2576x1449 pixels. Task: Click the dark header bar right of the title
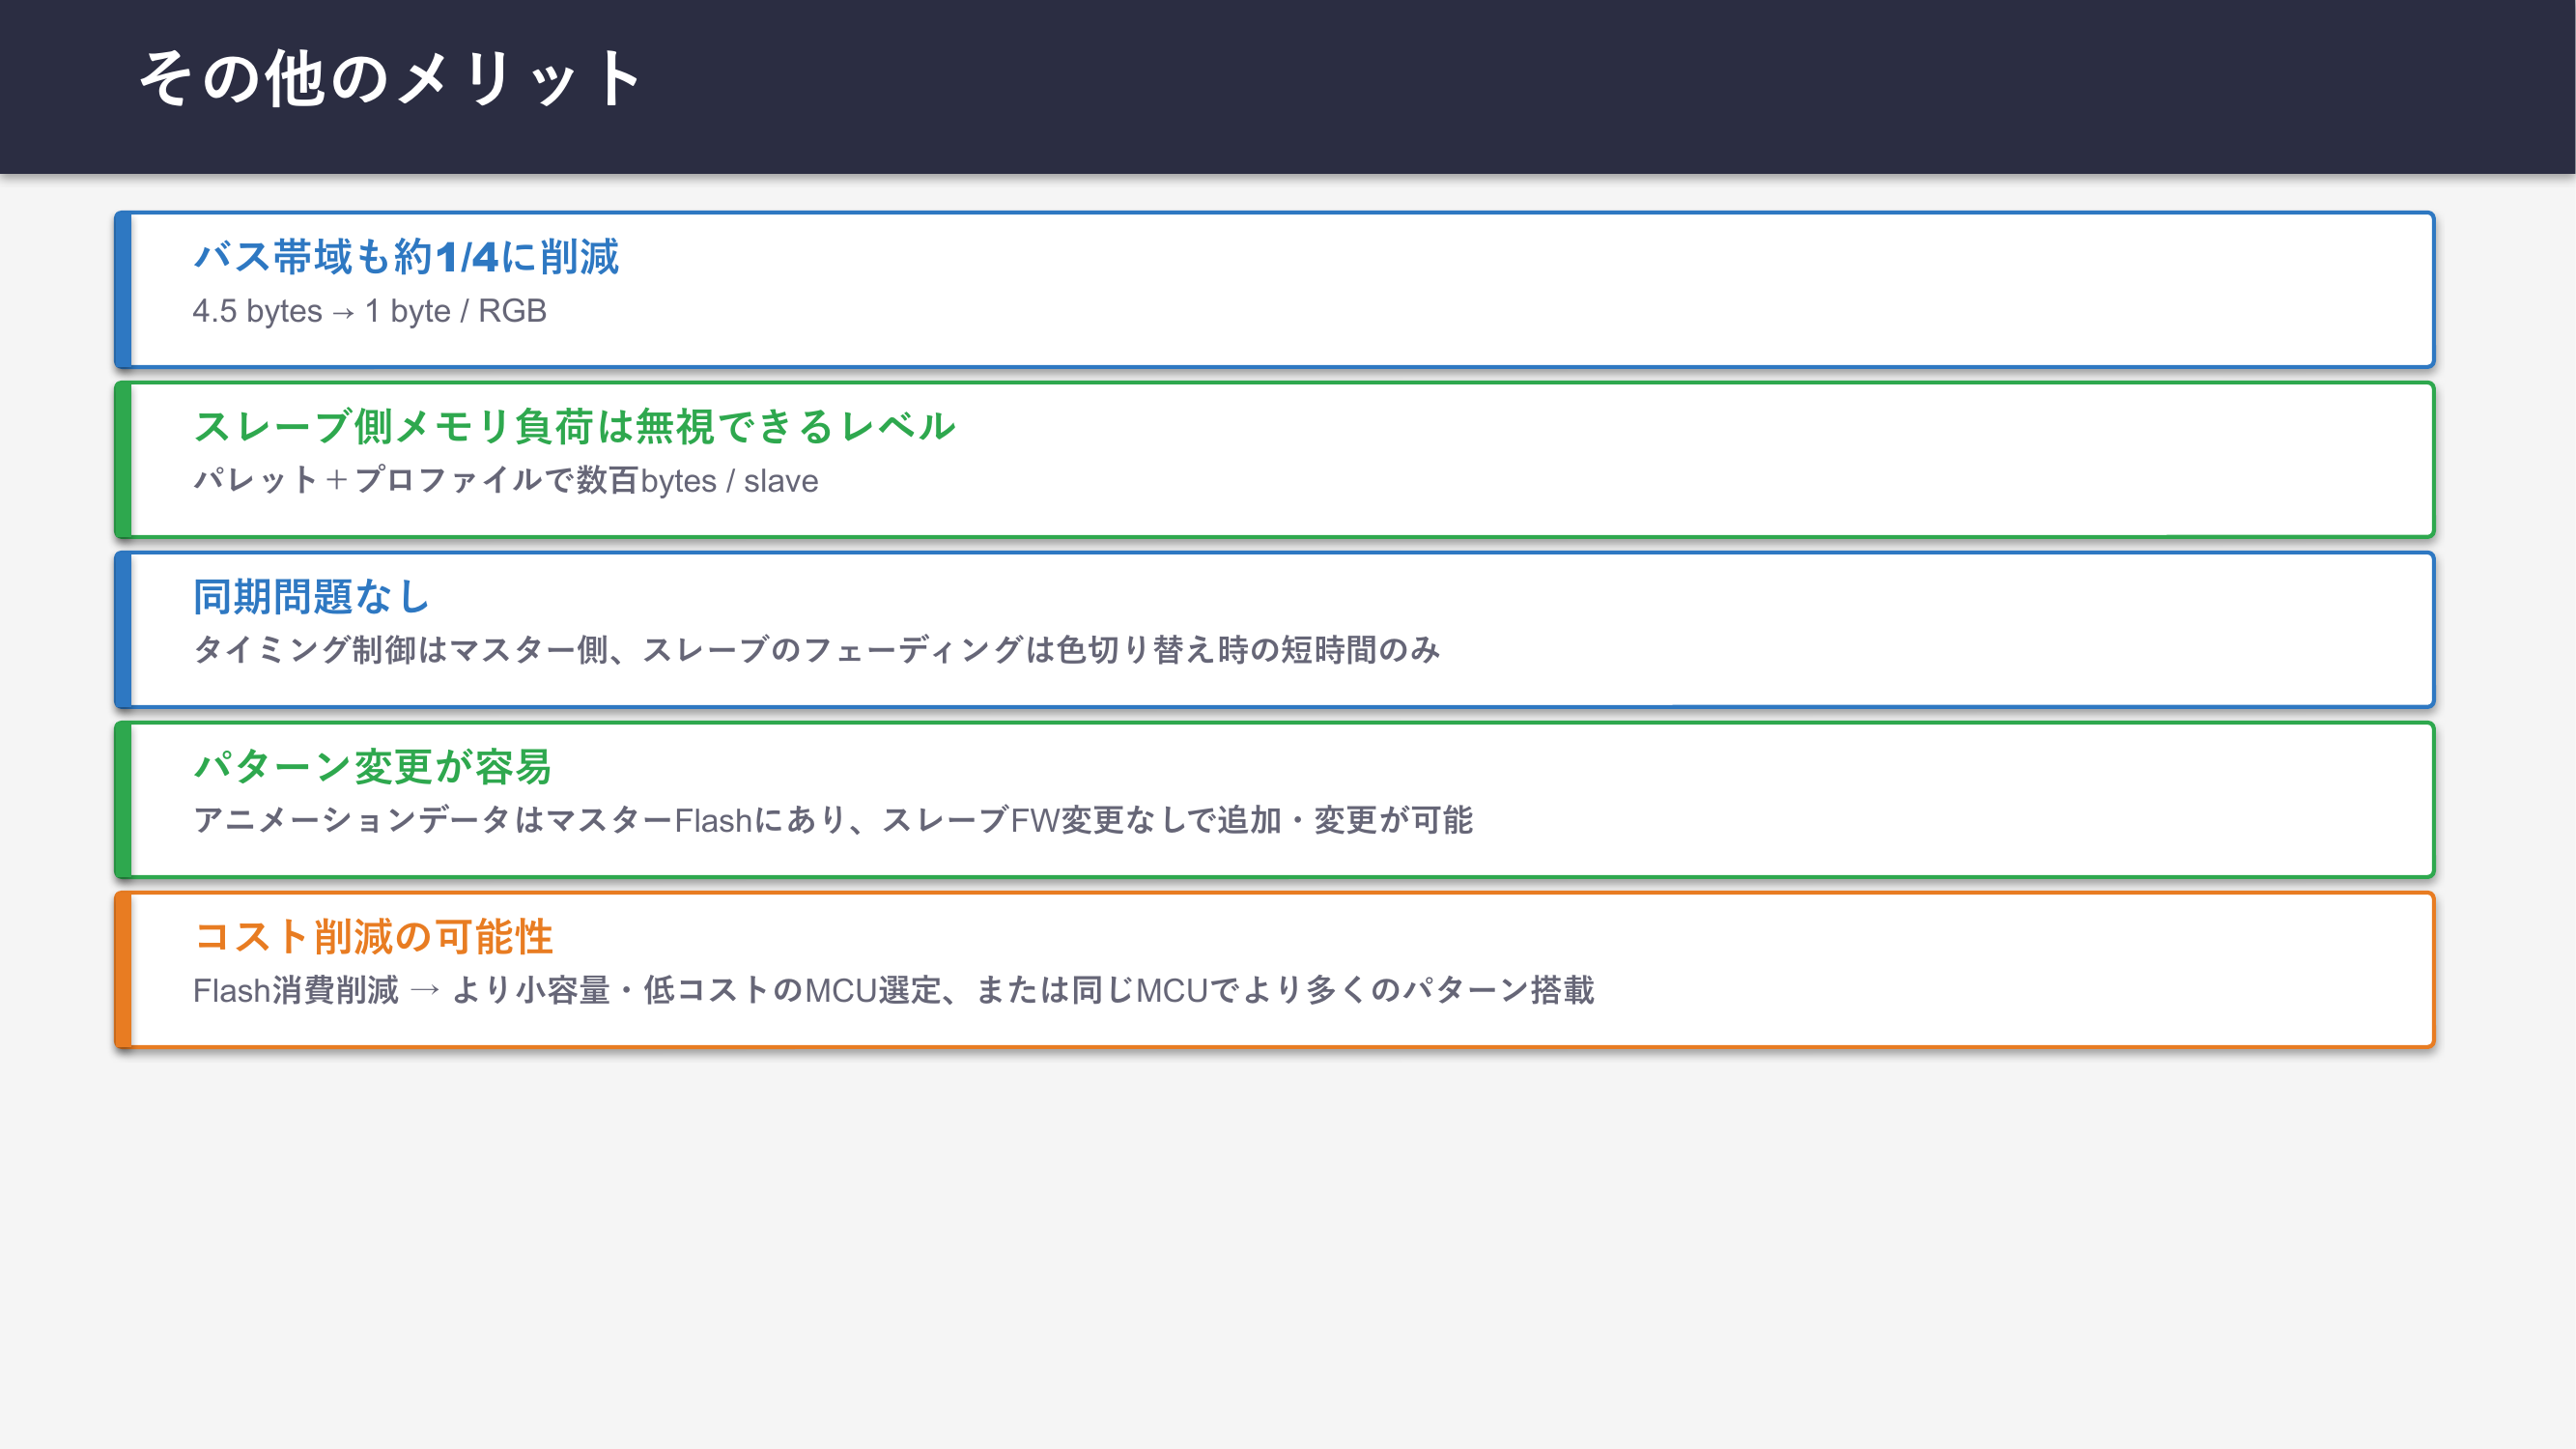(x=1600, y=85)
